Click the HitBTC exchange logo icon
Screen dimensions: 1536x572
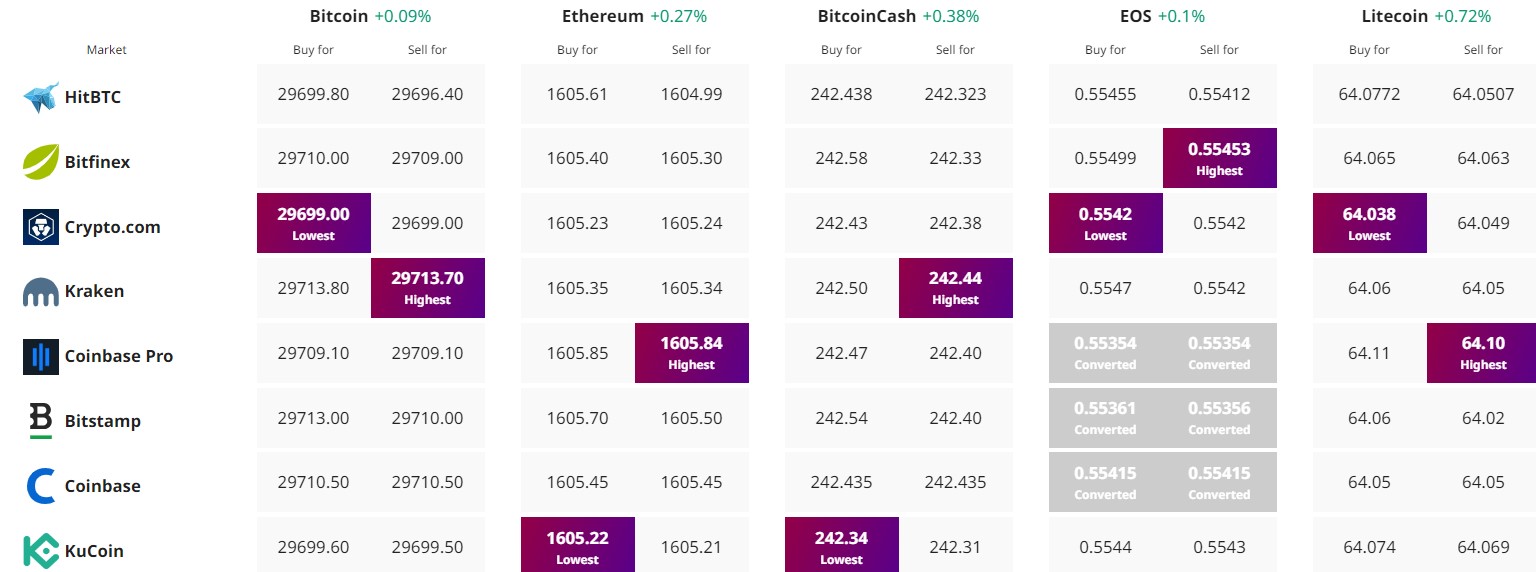coord(41,97)
